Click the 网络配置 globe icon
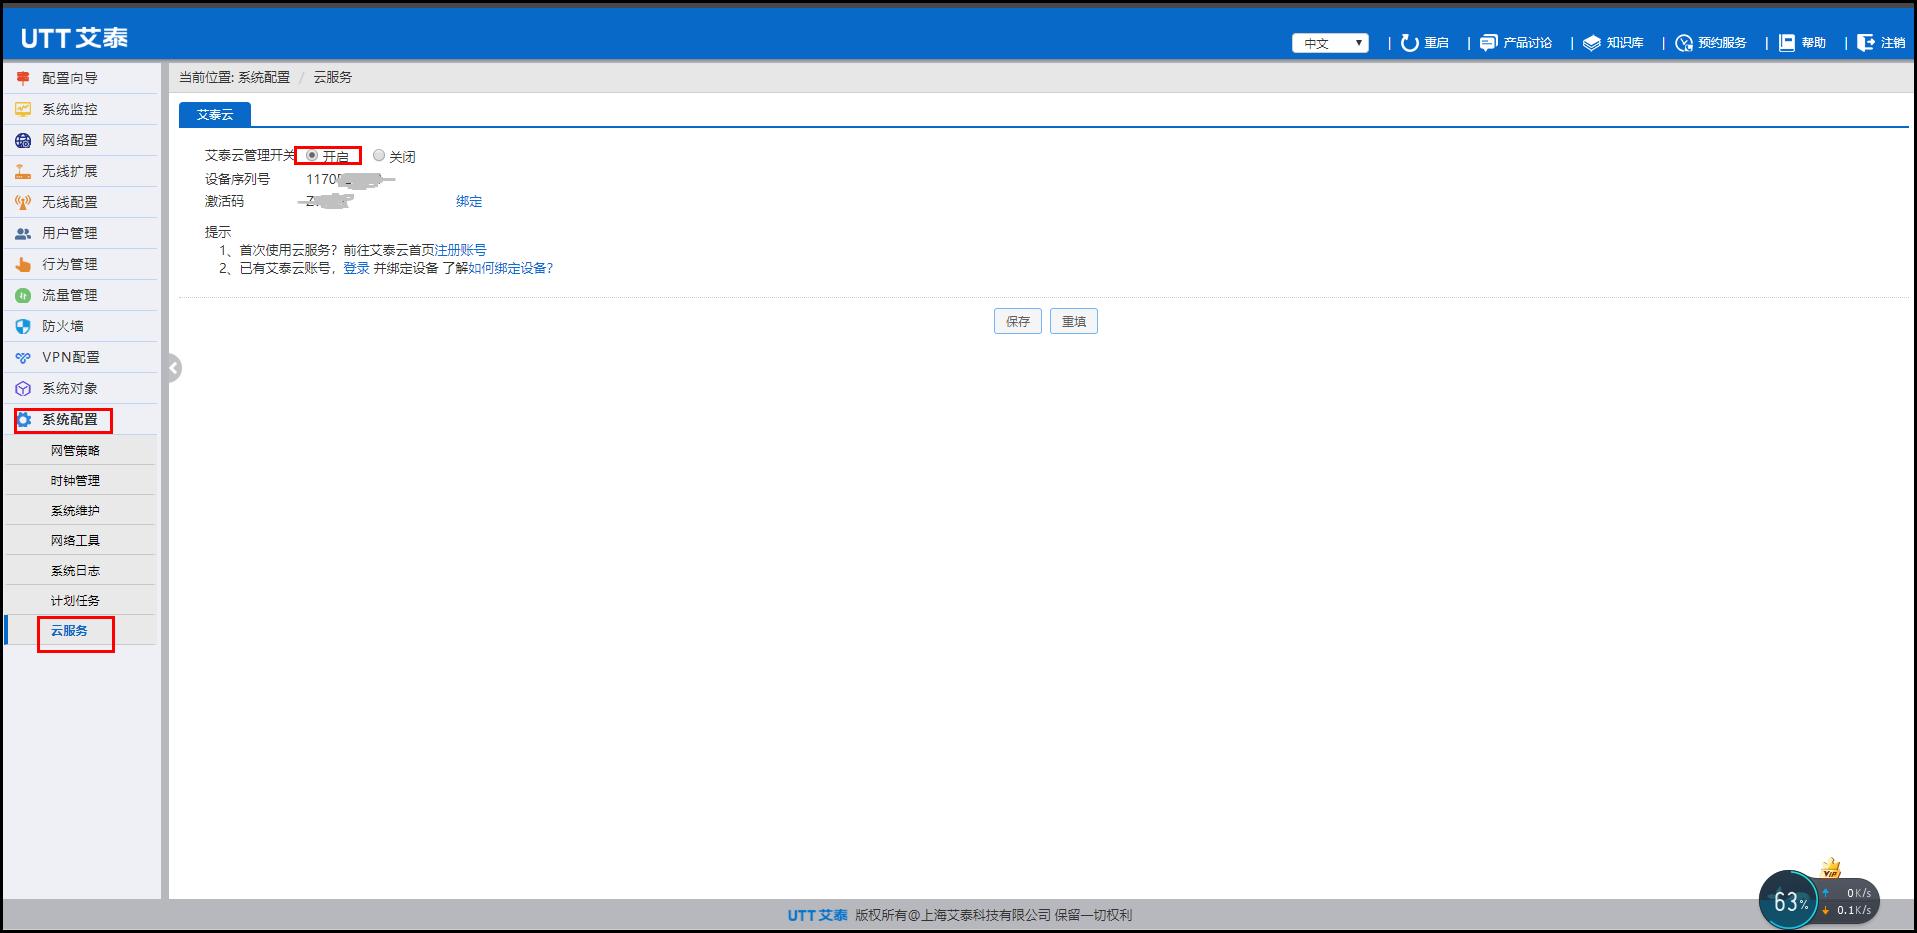The height and width of the screenshot is (933, 1917). coord(23,140)
